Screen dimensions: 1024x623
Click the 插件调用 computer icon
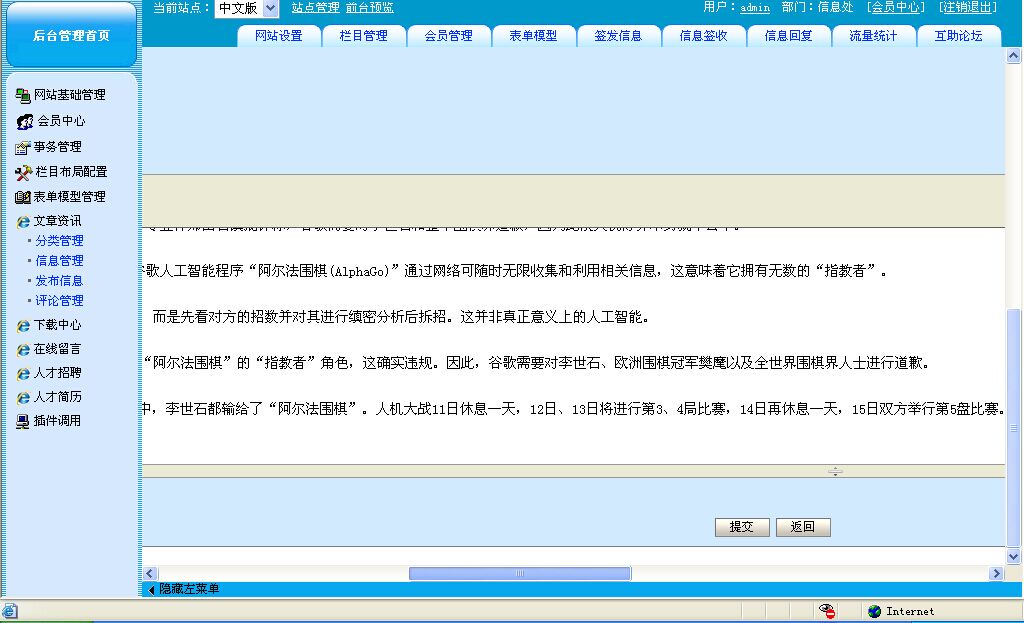click(23, 421)
